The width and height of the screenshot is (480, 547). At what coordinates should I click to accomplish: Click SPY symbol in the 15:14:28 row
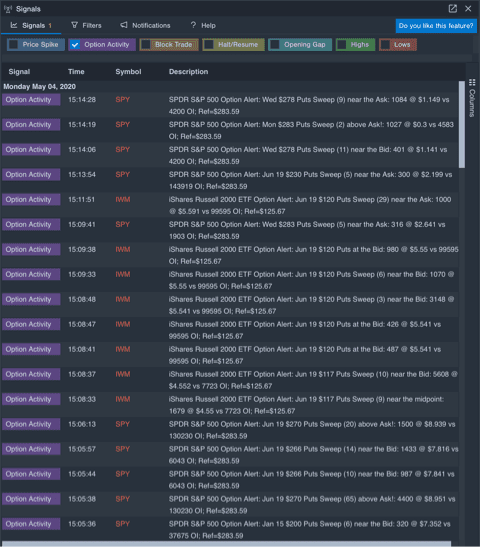coord(122,100)
